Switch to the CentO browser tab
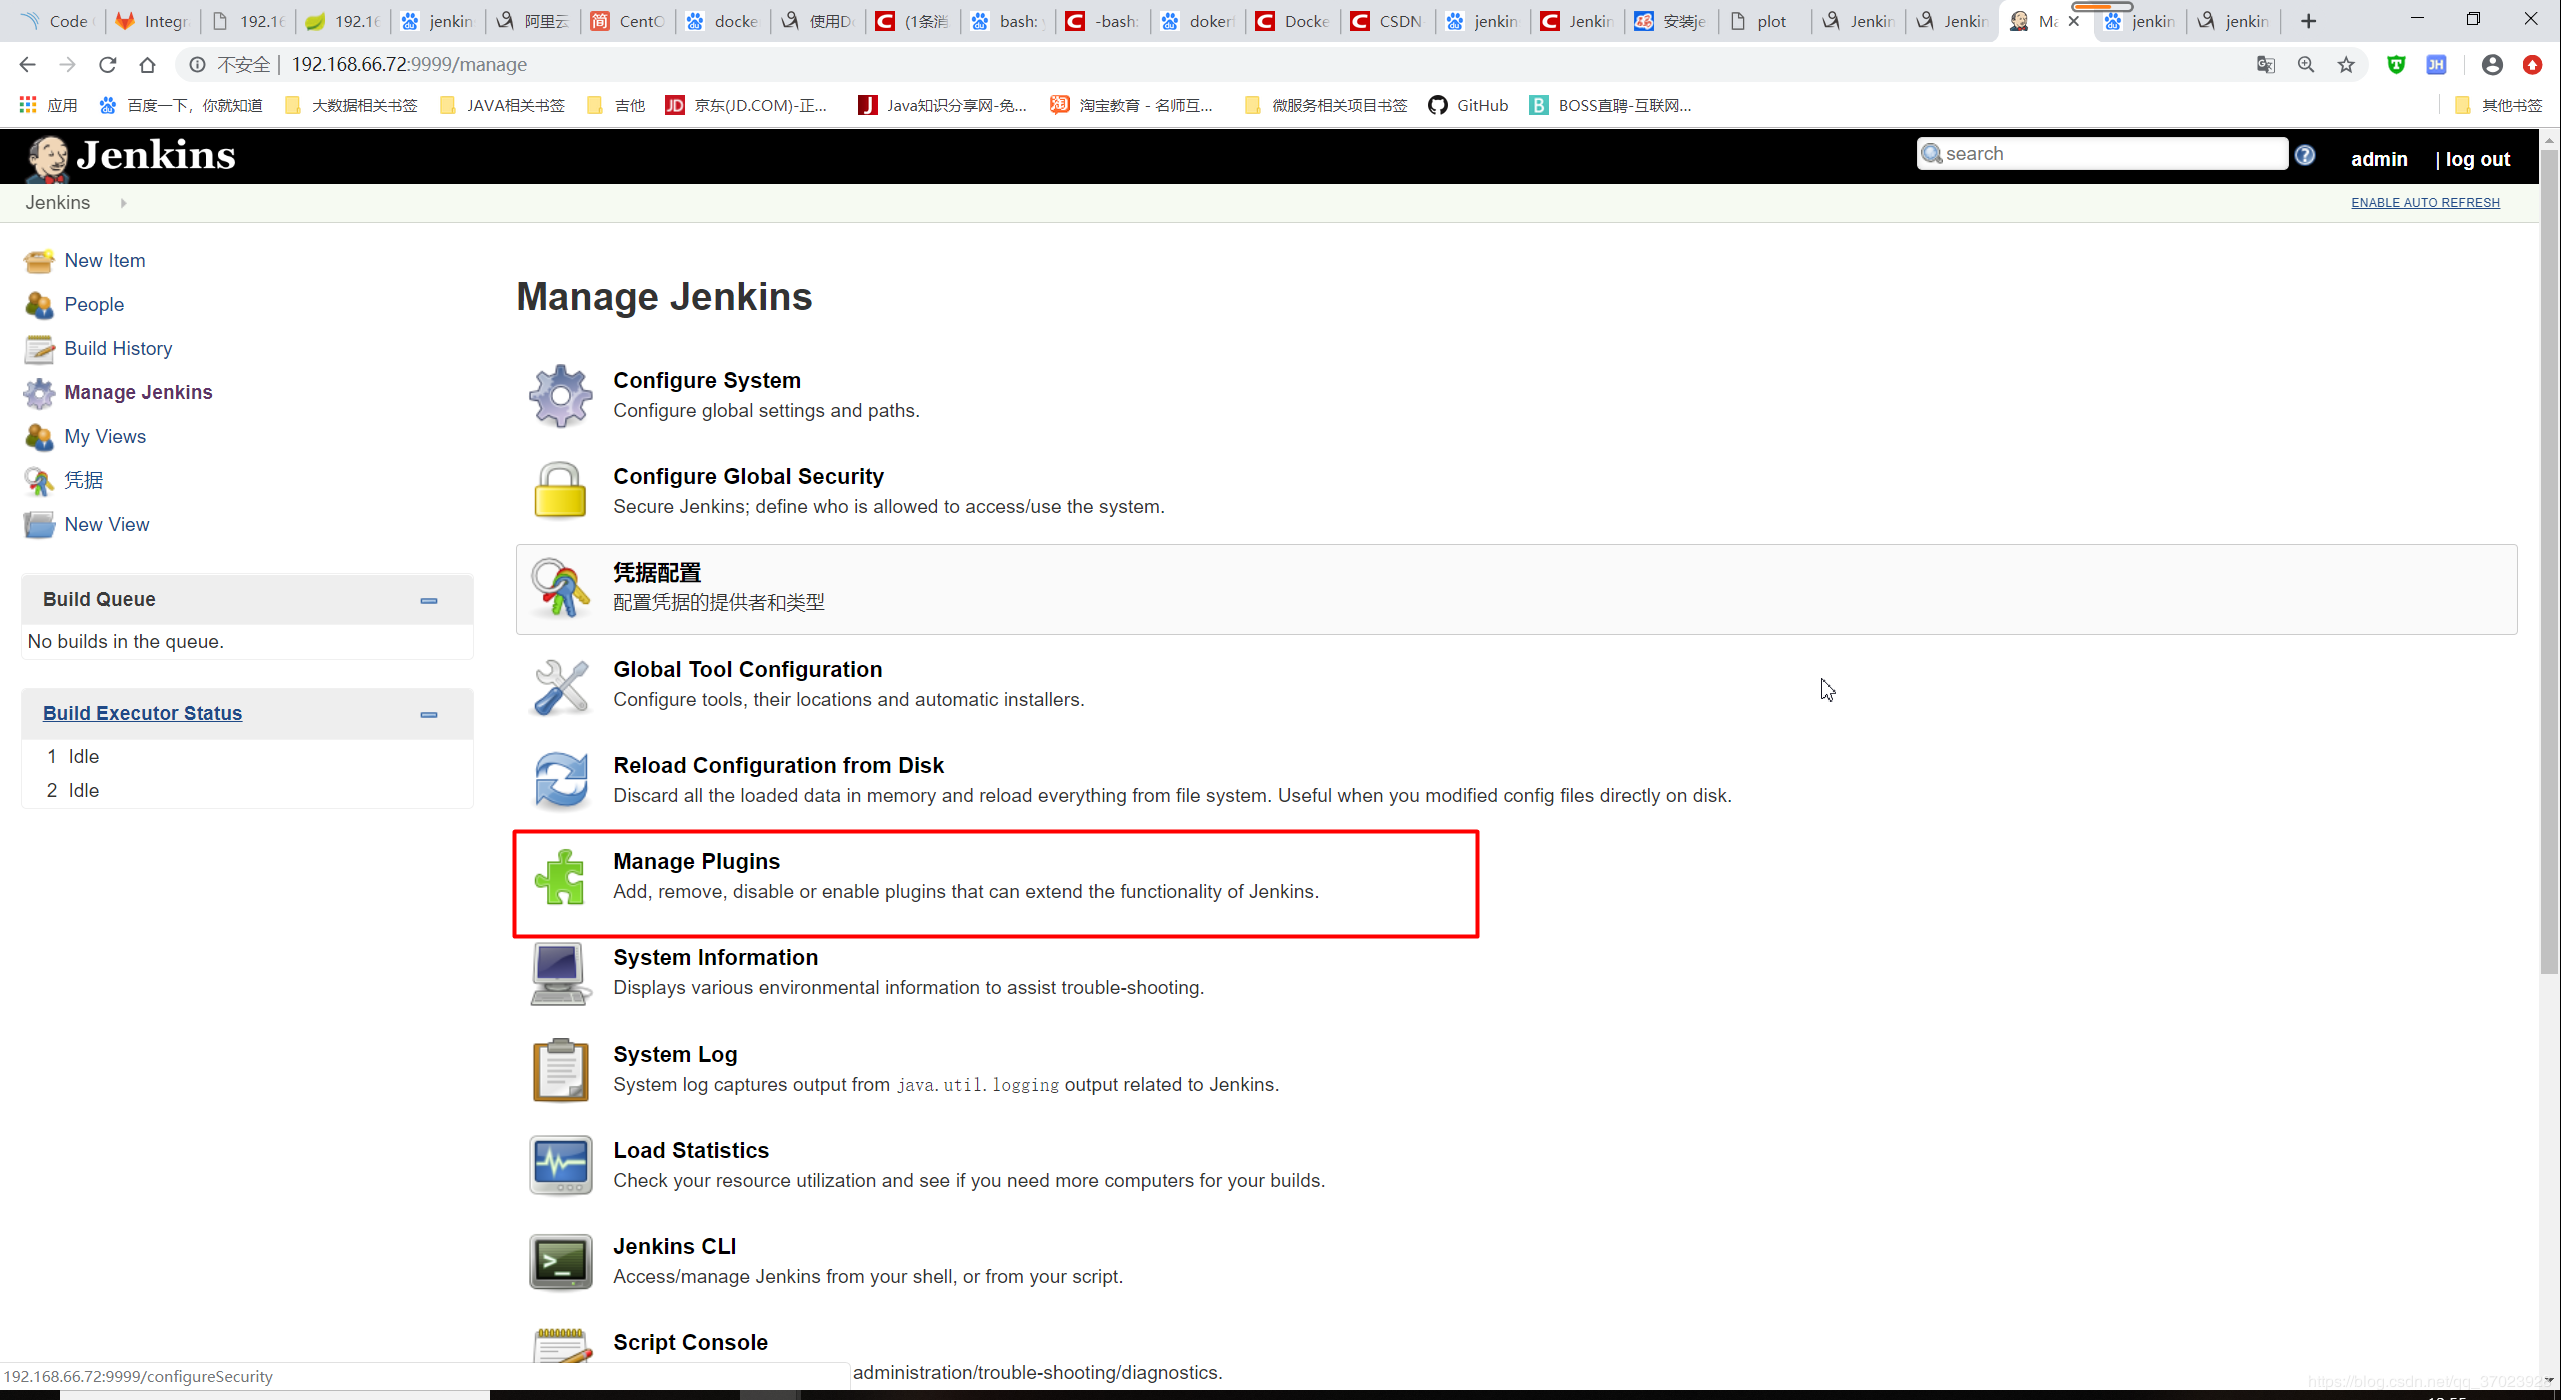Viewport: 2561px width, 1400px height. [x=628, y=21]
